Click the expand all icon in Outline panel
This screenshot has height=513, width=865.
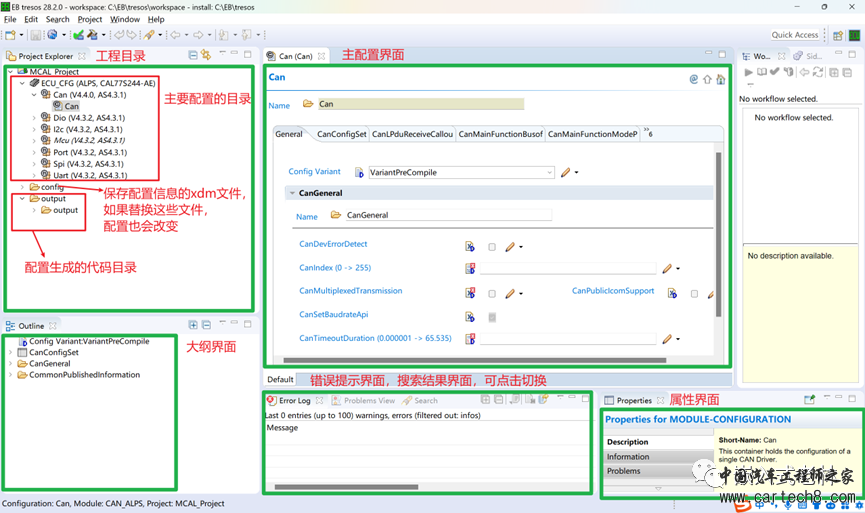click(193, 325)
